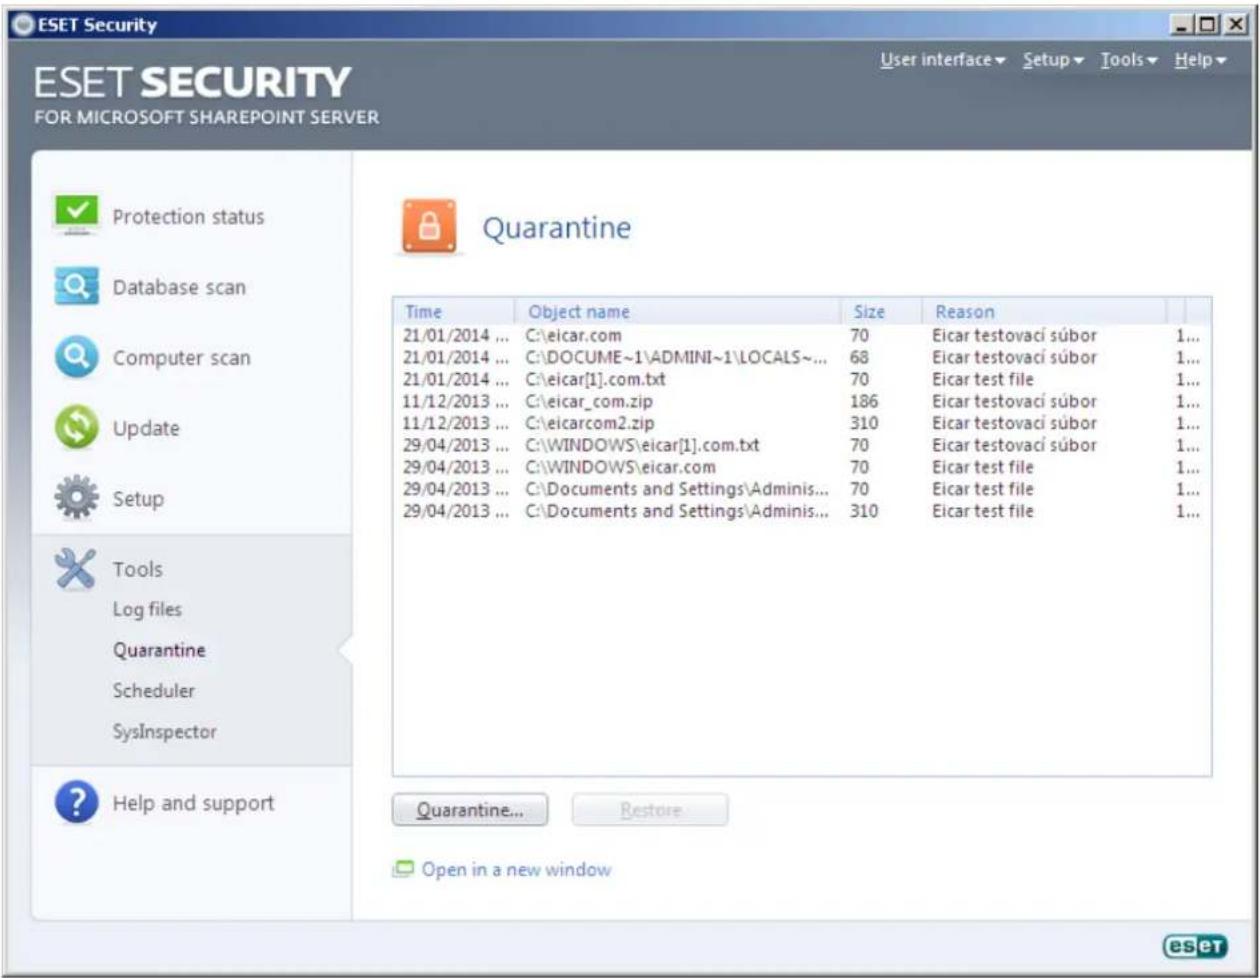Sort list by Time column header
The height and width of the screenshot is (978, 1260).
[455, 311]
